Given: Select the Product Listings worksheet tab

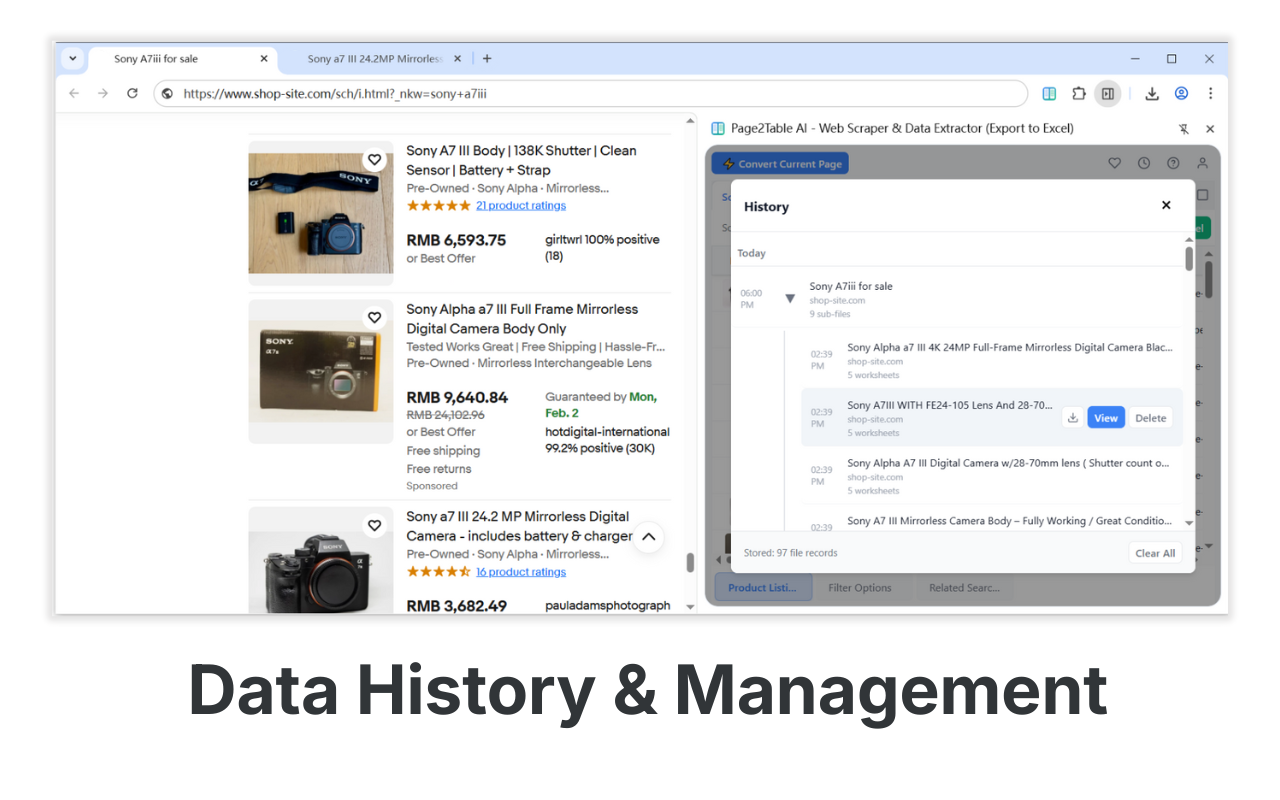Looking at the screenshot, I should pos(762,588).
